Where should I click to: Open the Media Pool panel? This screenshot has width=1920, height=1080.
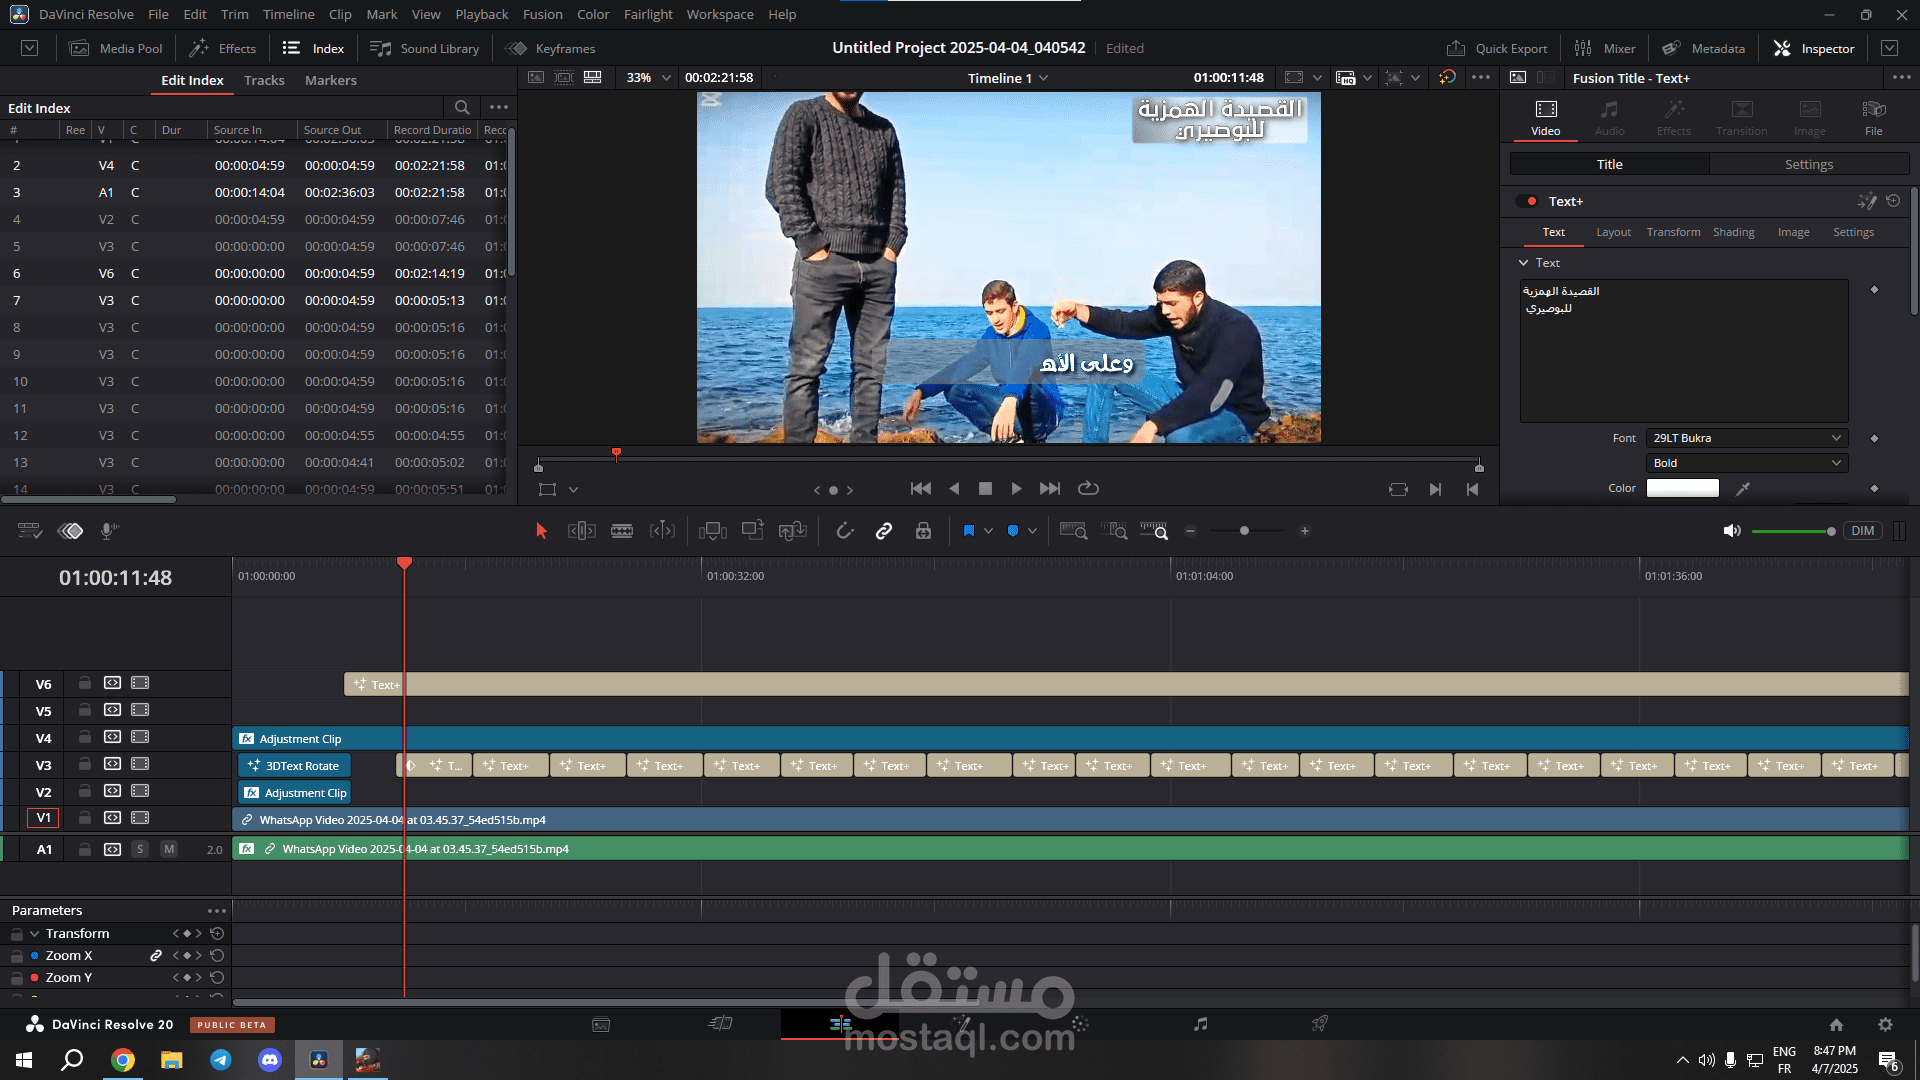click(115, 48)
